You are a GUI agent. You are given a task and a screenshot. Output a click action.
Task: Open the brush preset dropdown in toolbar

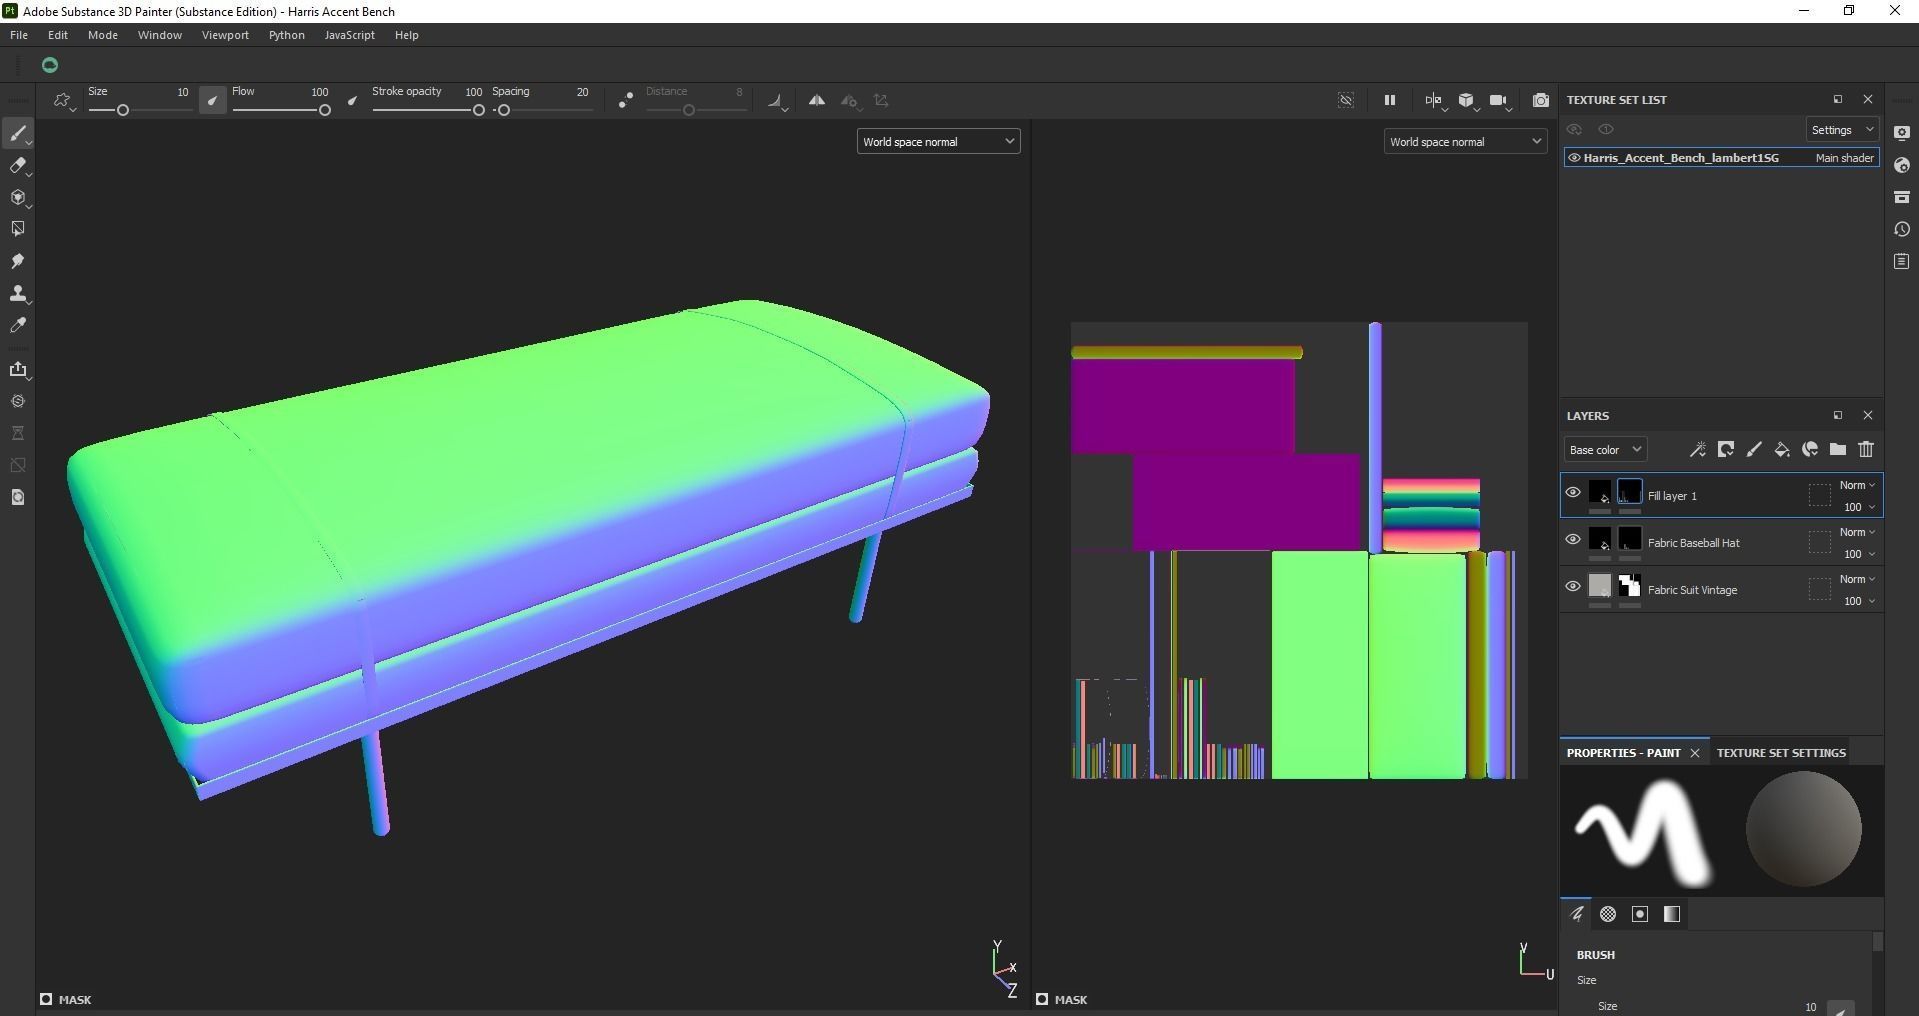coord(64,101)
